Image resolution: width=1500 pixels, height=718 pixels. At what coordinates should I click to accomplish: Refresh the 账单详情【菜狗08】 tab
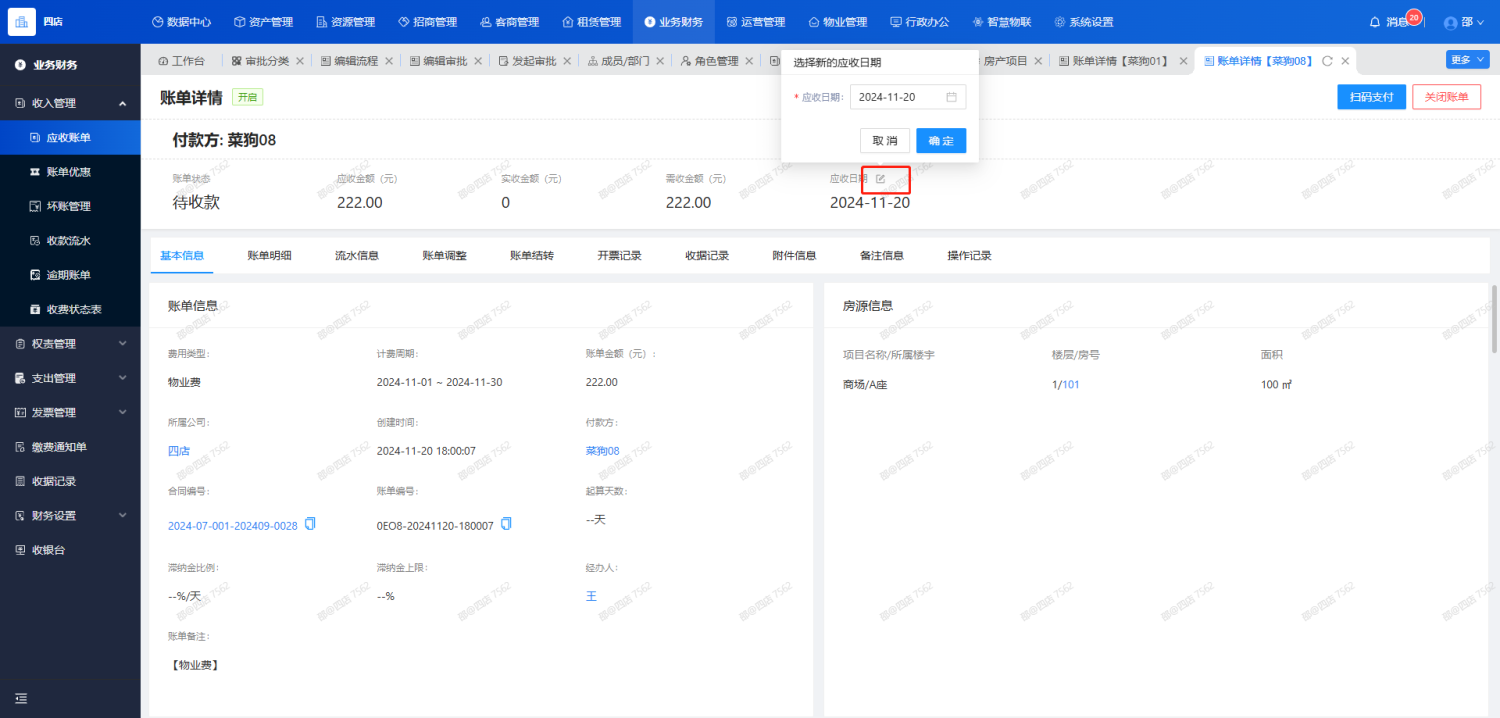pyautogui.click(x=1327, y=61)
